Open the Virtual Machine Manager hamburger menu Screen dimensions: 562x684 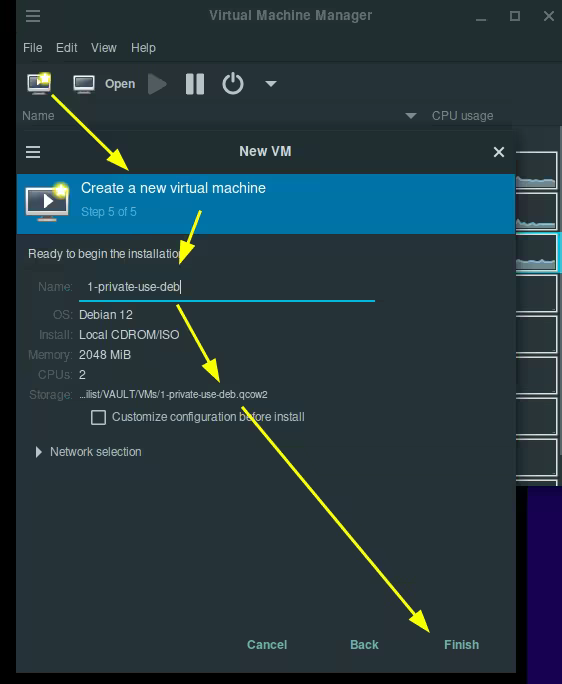pyautogui.click(x=33, y=16)
